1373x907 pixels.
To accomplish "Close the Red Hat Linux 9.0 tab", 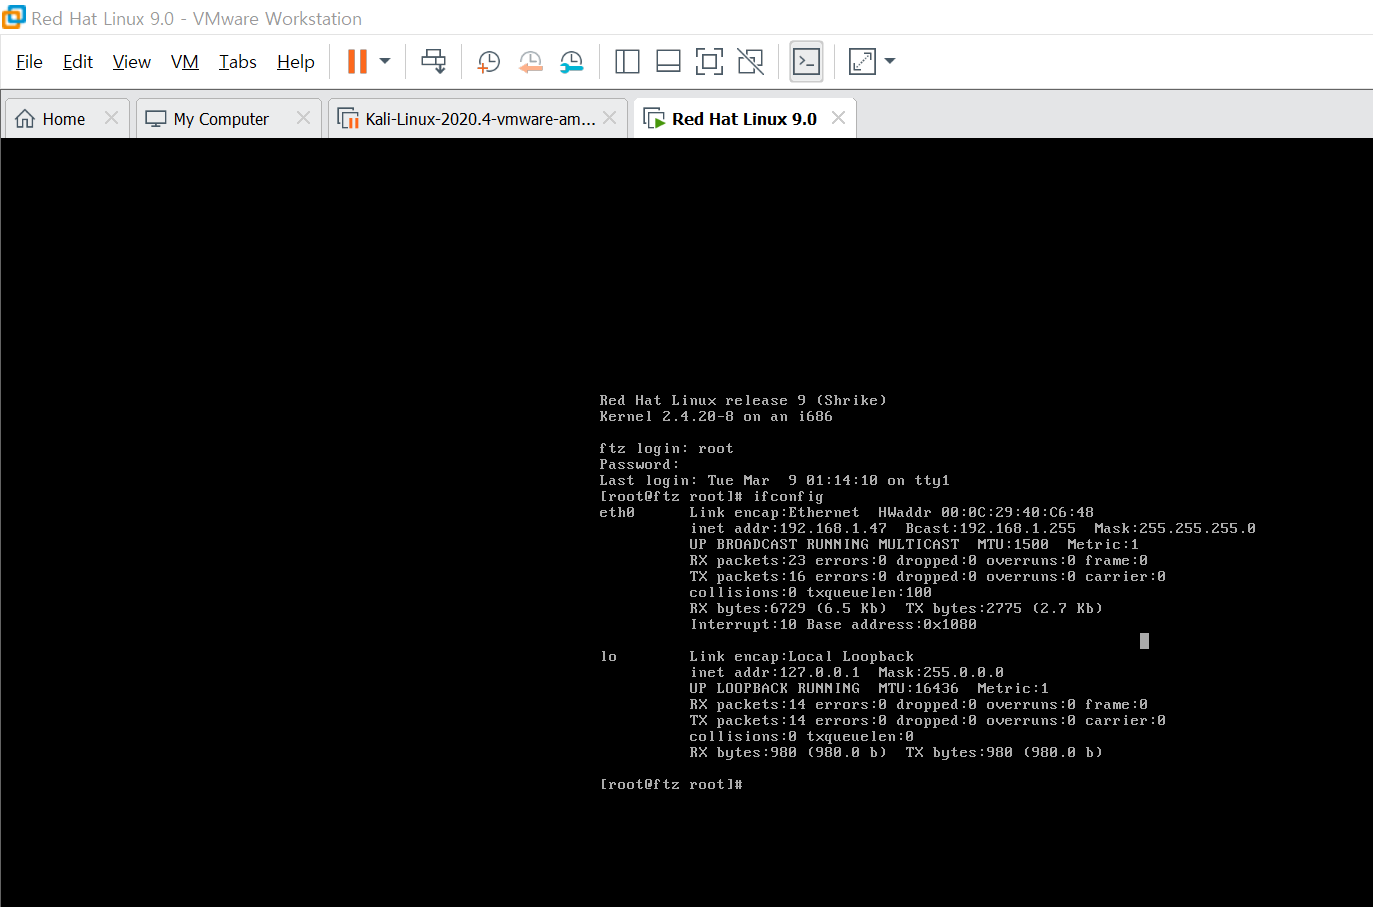I will point(839,118).
